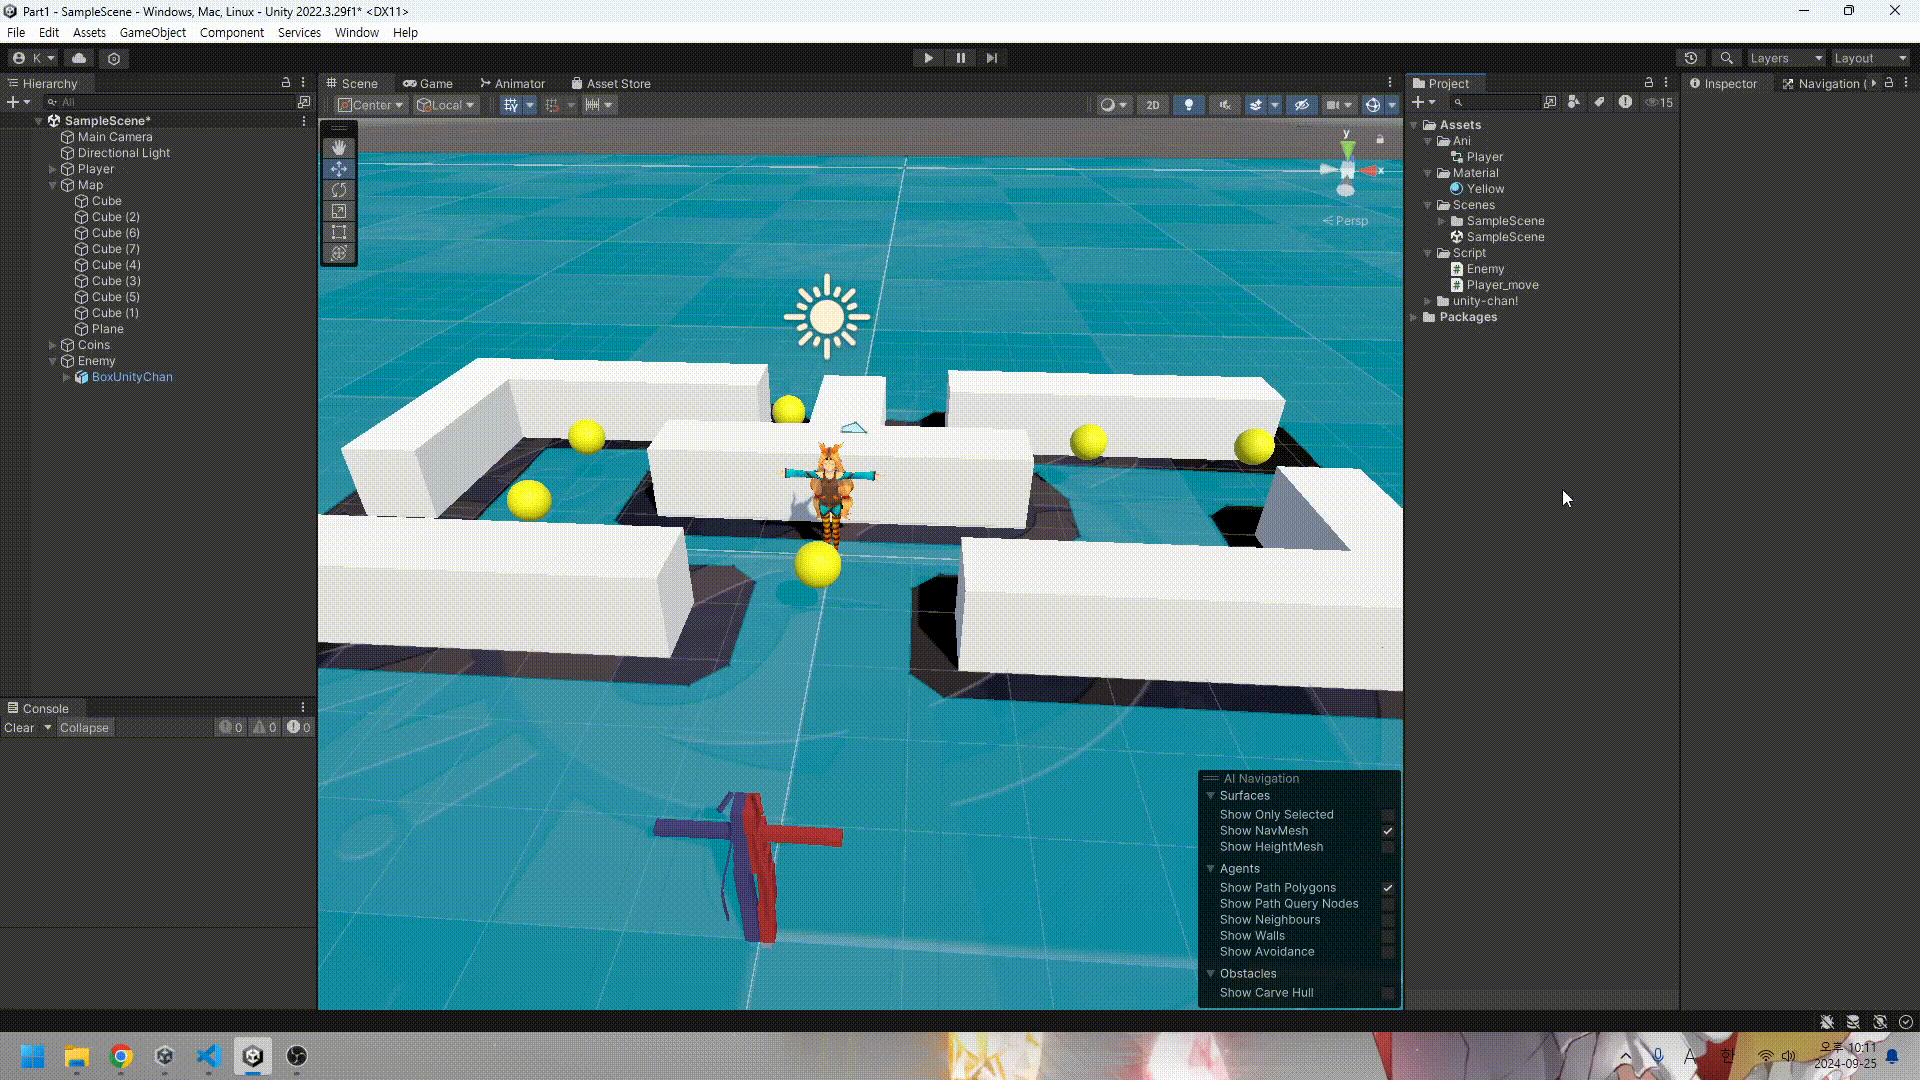Pause the game with Pause button
1920x1080 pixels.
pos(960,58)
